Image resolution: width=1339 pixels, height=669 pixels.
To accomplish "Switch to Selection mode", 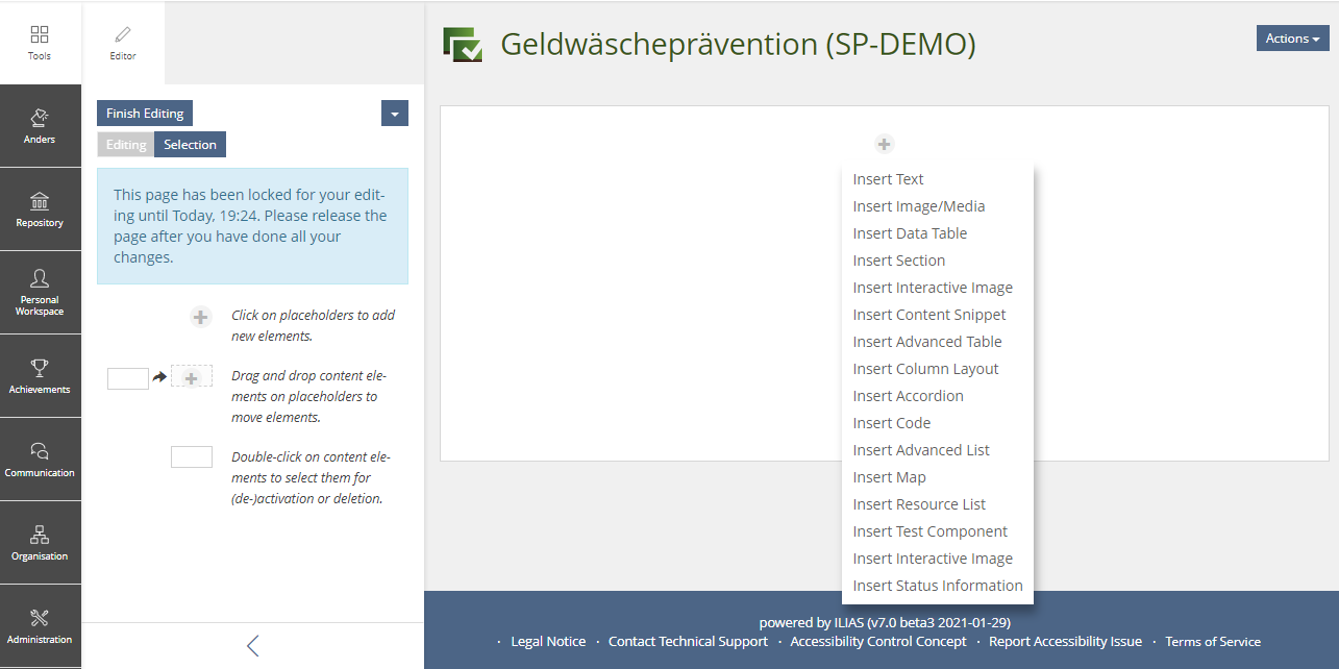I will coord(190,144).
